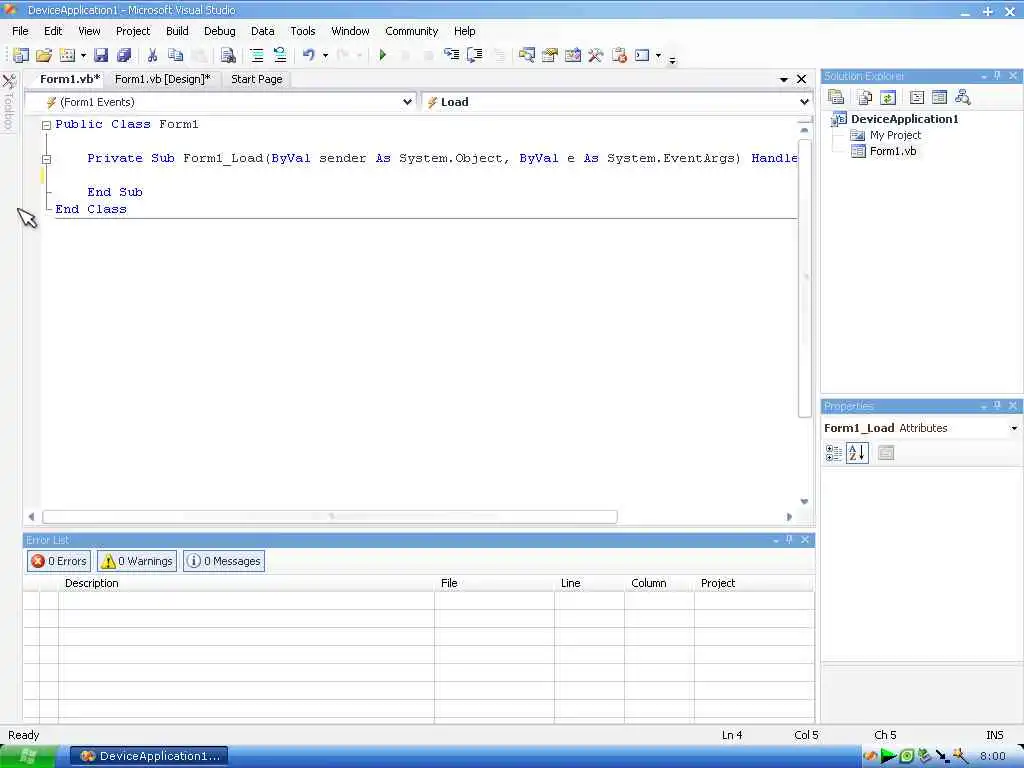Click the Solution Explorer toolbar icon
This screenshot has height=768, width=1024.
pos(526,56)
